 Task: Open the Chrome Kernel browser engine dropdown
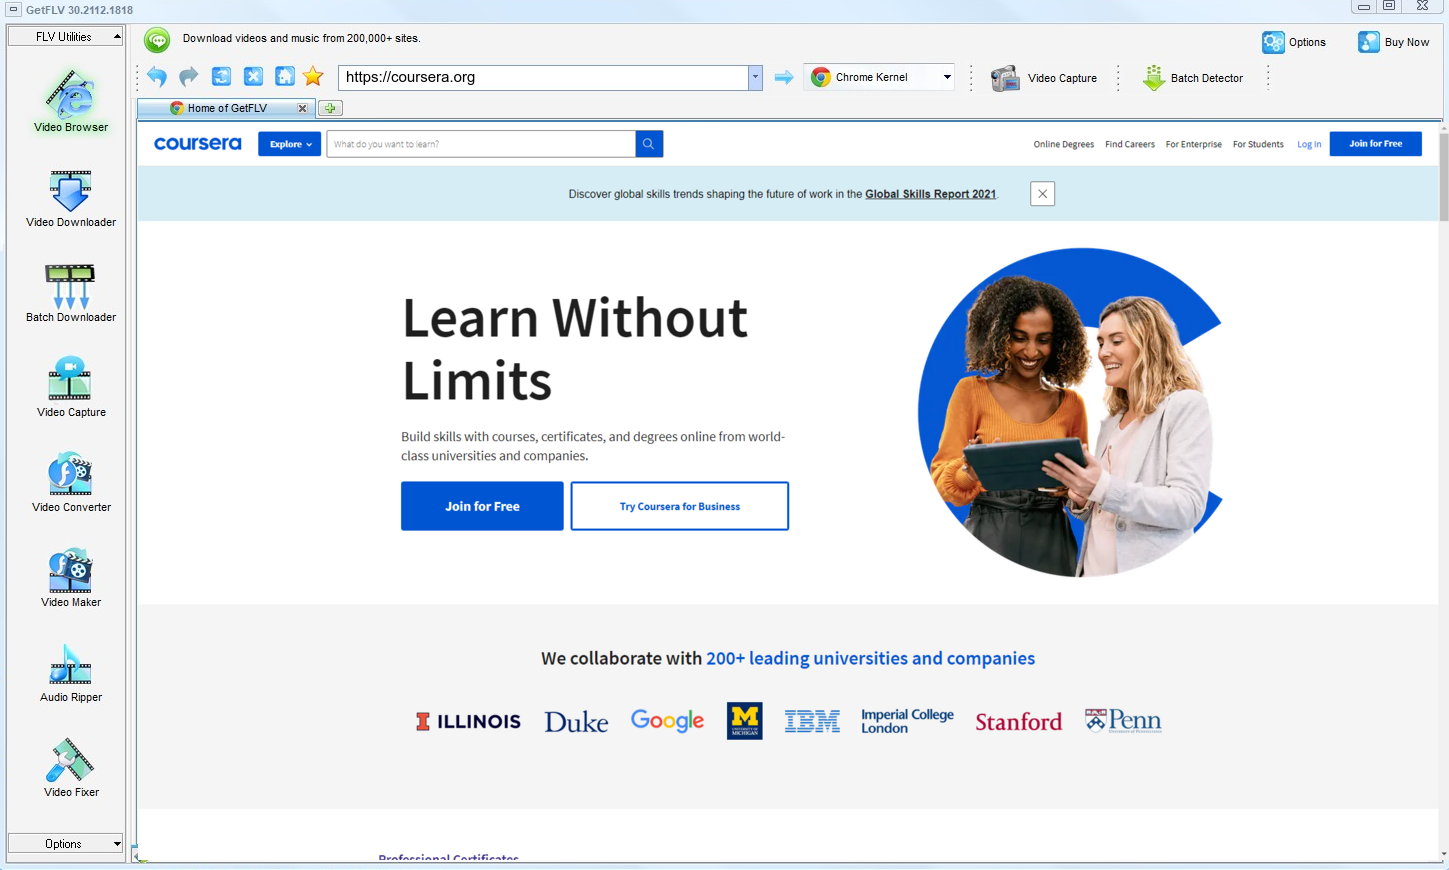coord(879,77)
